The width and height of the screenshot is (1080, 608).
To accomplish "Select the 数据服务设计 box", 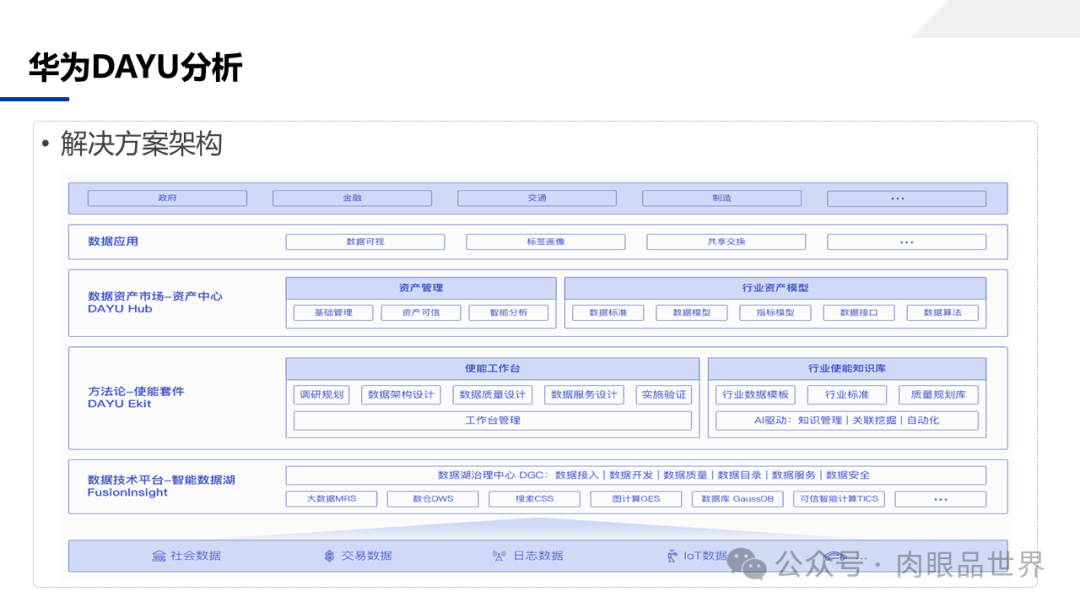I will pos(584,395).
